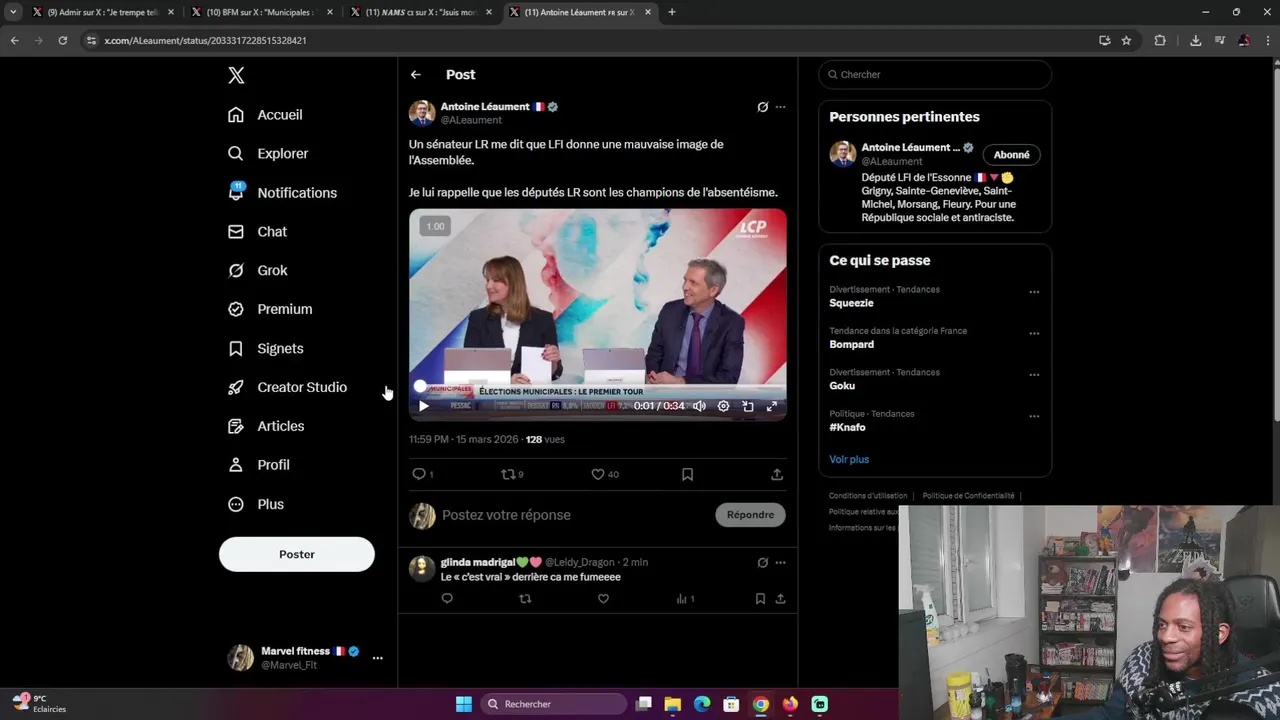
Task: Share the main post
Action: click(x=777, y=474)
